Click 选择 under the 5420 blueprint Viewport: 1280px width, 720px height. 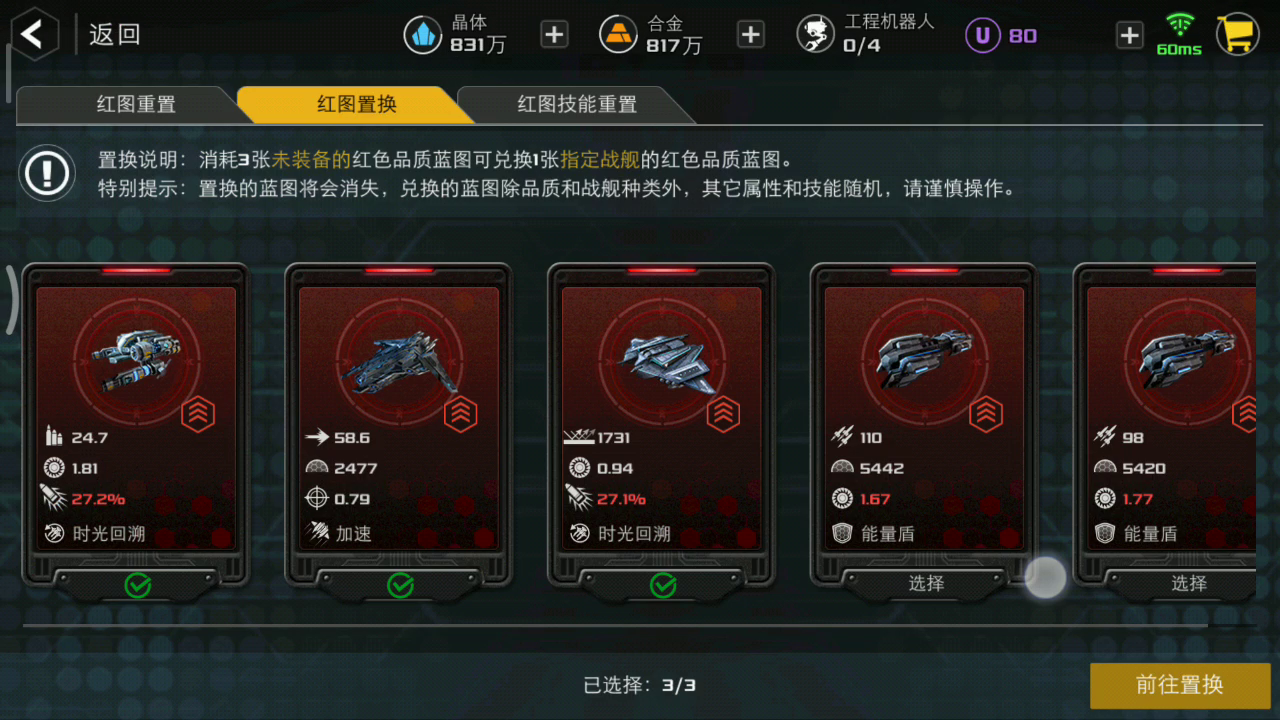1189,583
